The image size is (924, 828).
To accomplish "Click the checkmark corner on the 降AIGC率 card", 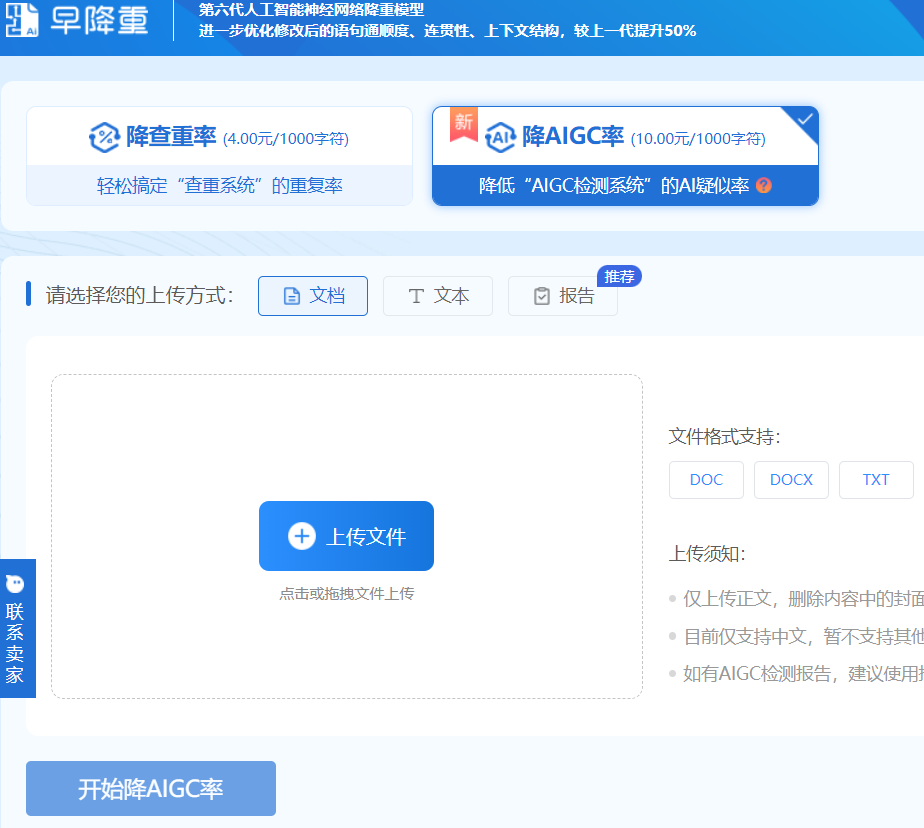I will coord(804,120).
